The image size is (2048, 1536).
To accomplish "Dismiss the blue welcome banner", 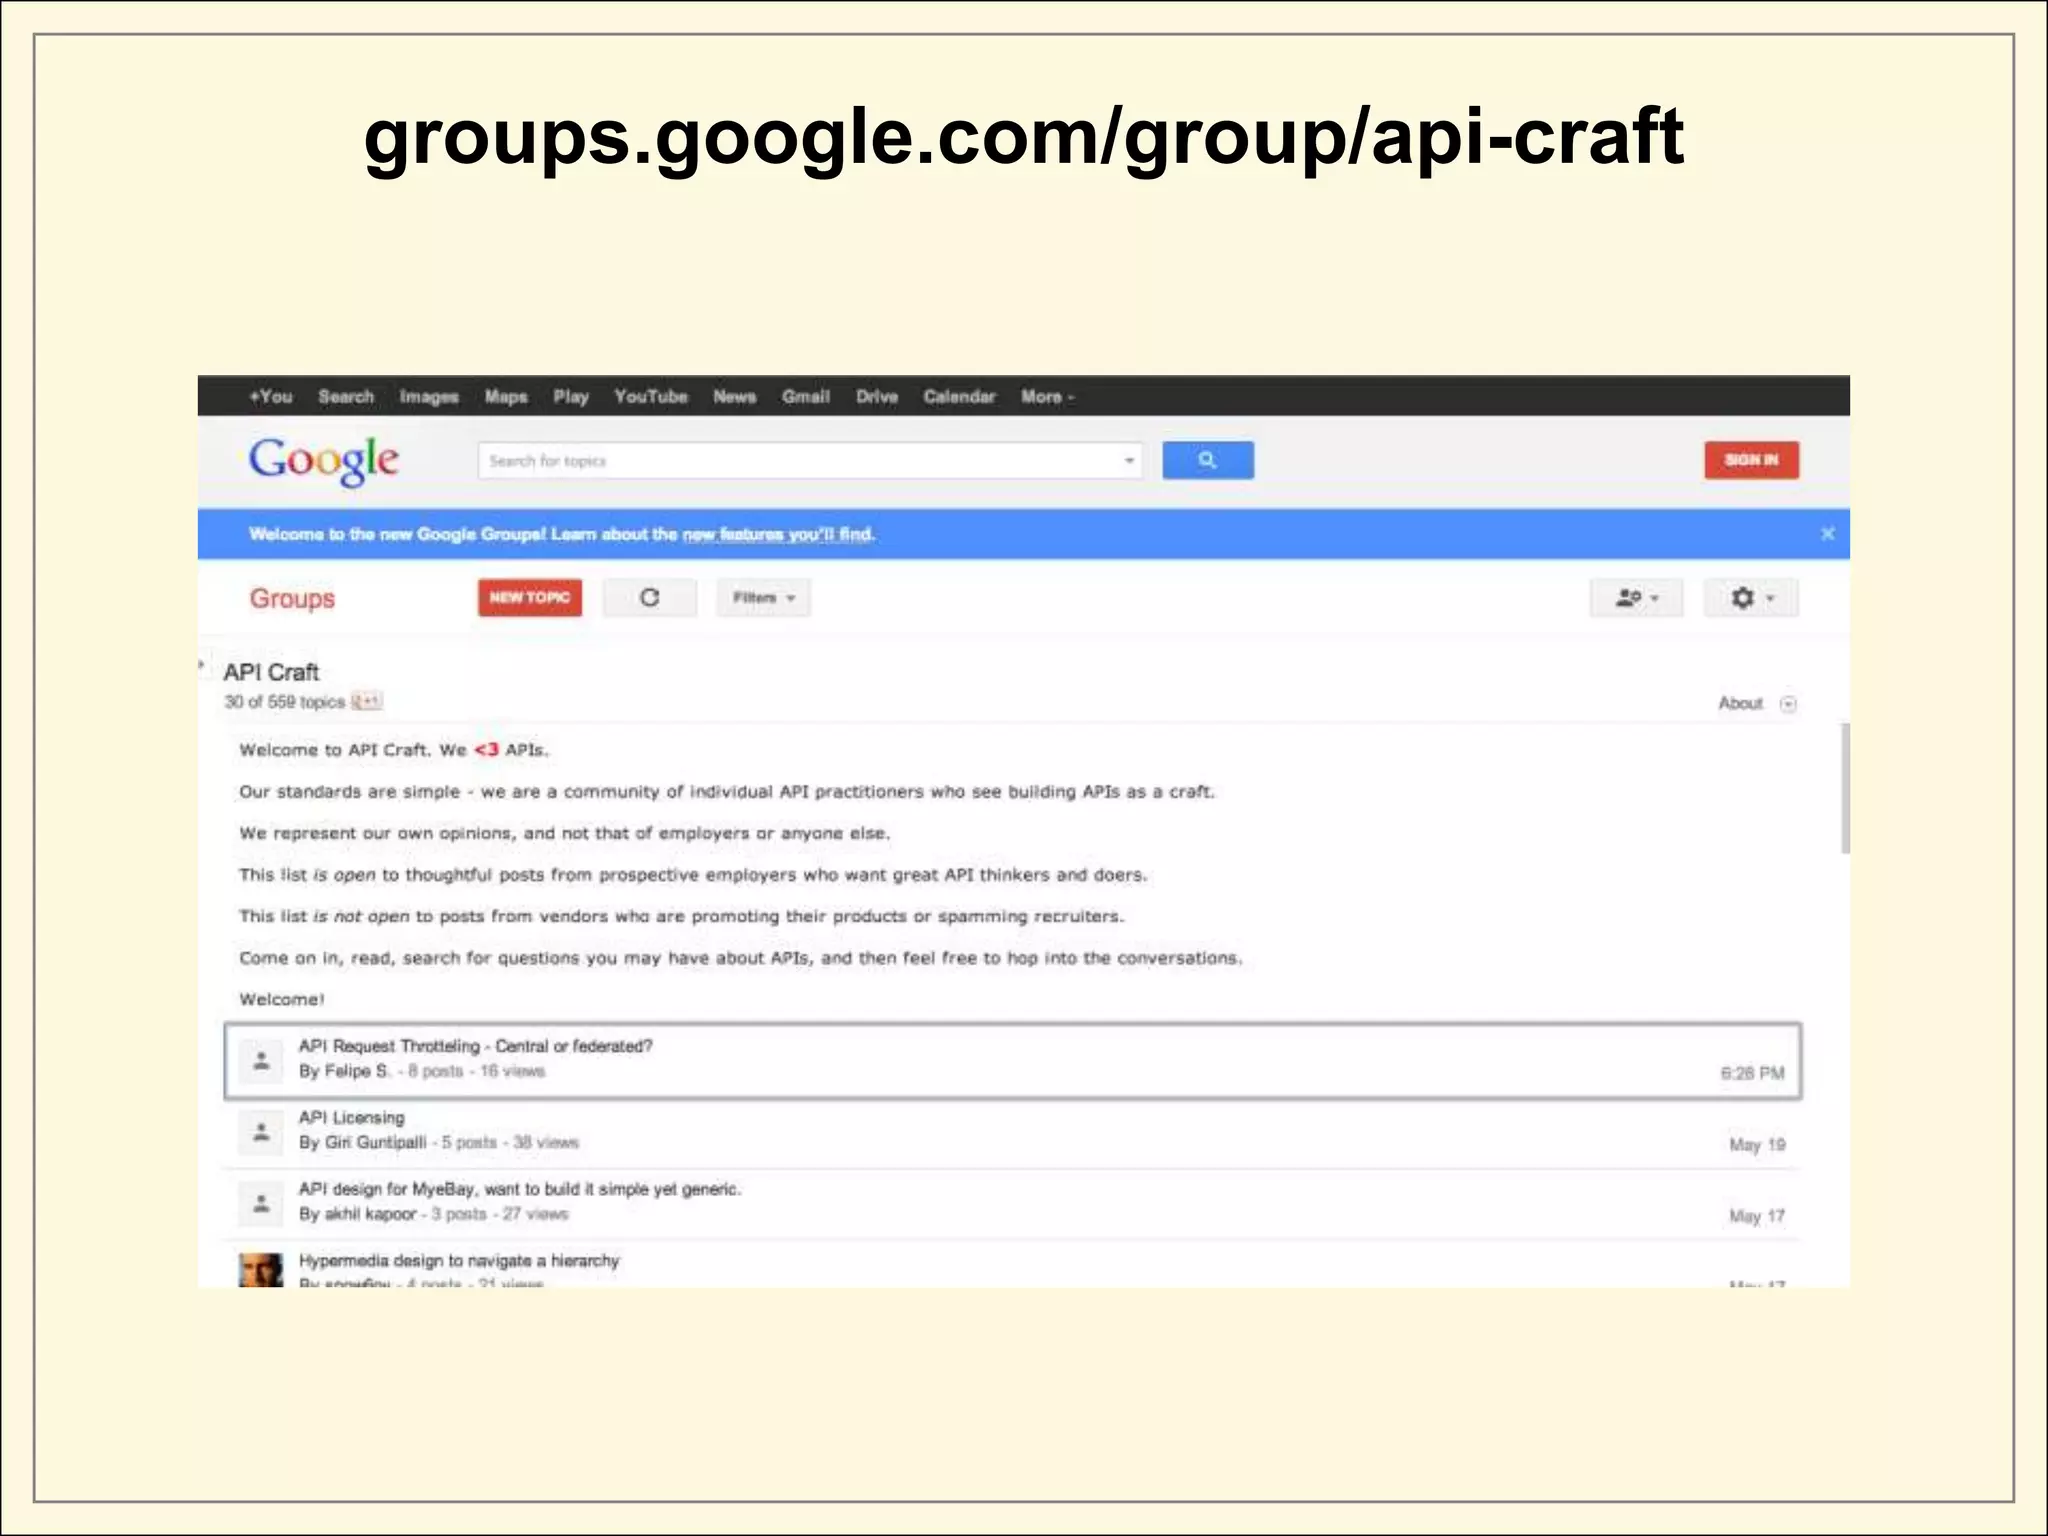I will coord(1827,534).
